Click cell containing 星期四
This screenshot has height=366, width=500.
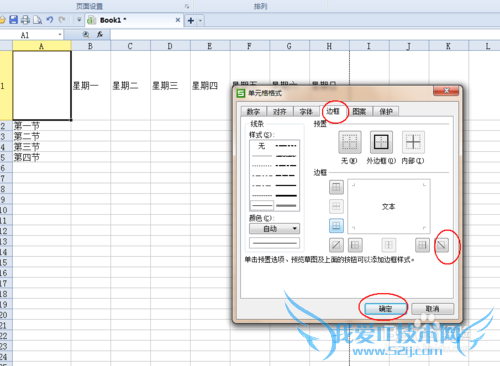[210, 86]
